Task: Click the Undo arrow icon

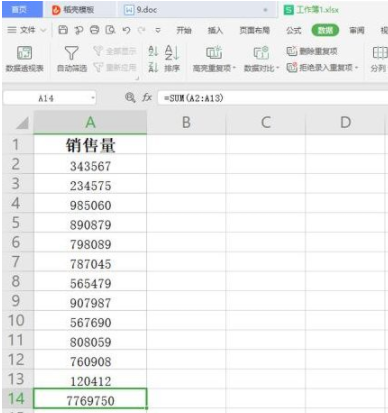Action: [126, 30]
